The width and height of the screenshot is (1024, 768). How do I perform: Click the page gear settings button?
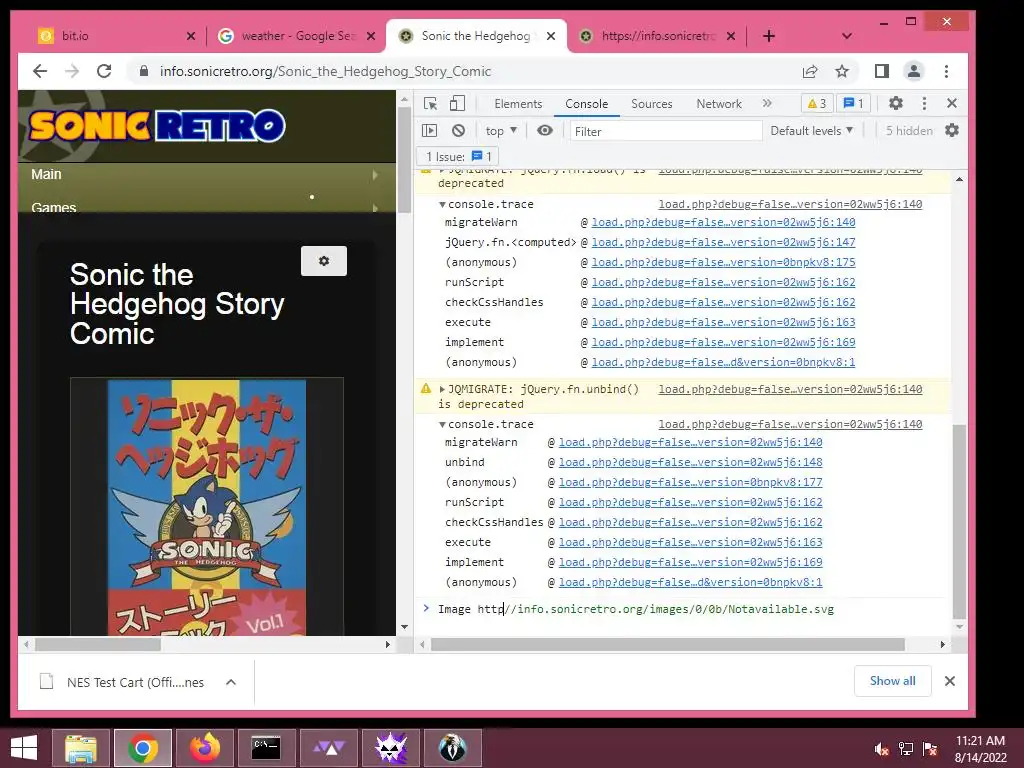(324, 261)
